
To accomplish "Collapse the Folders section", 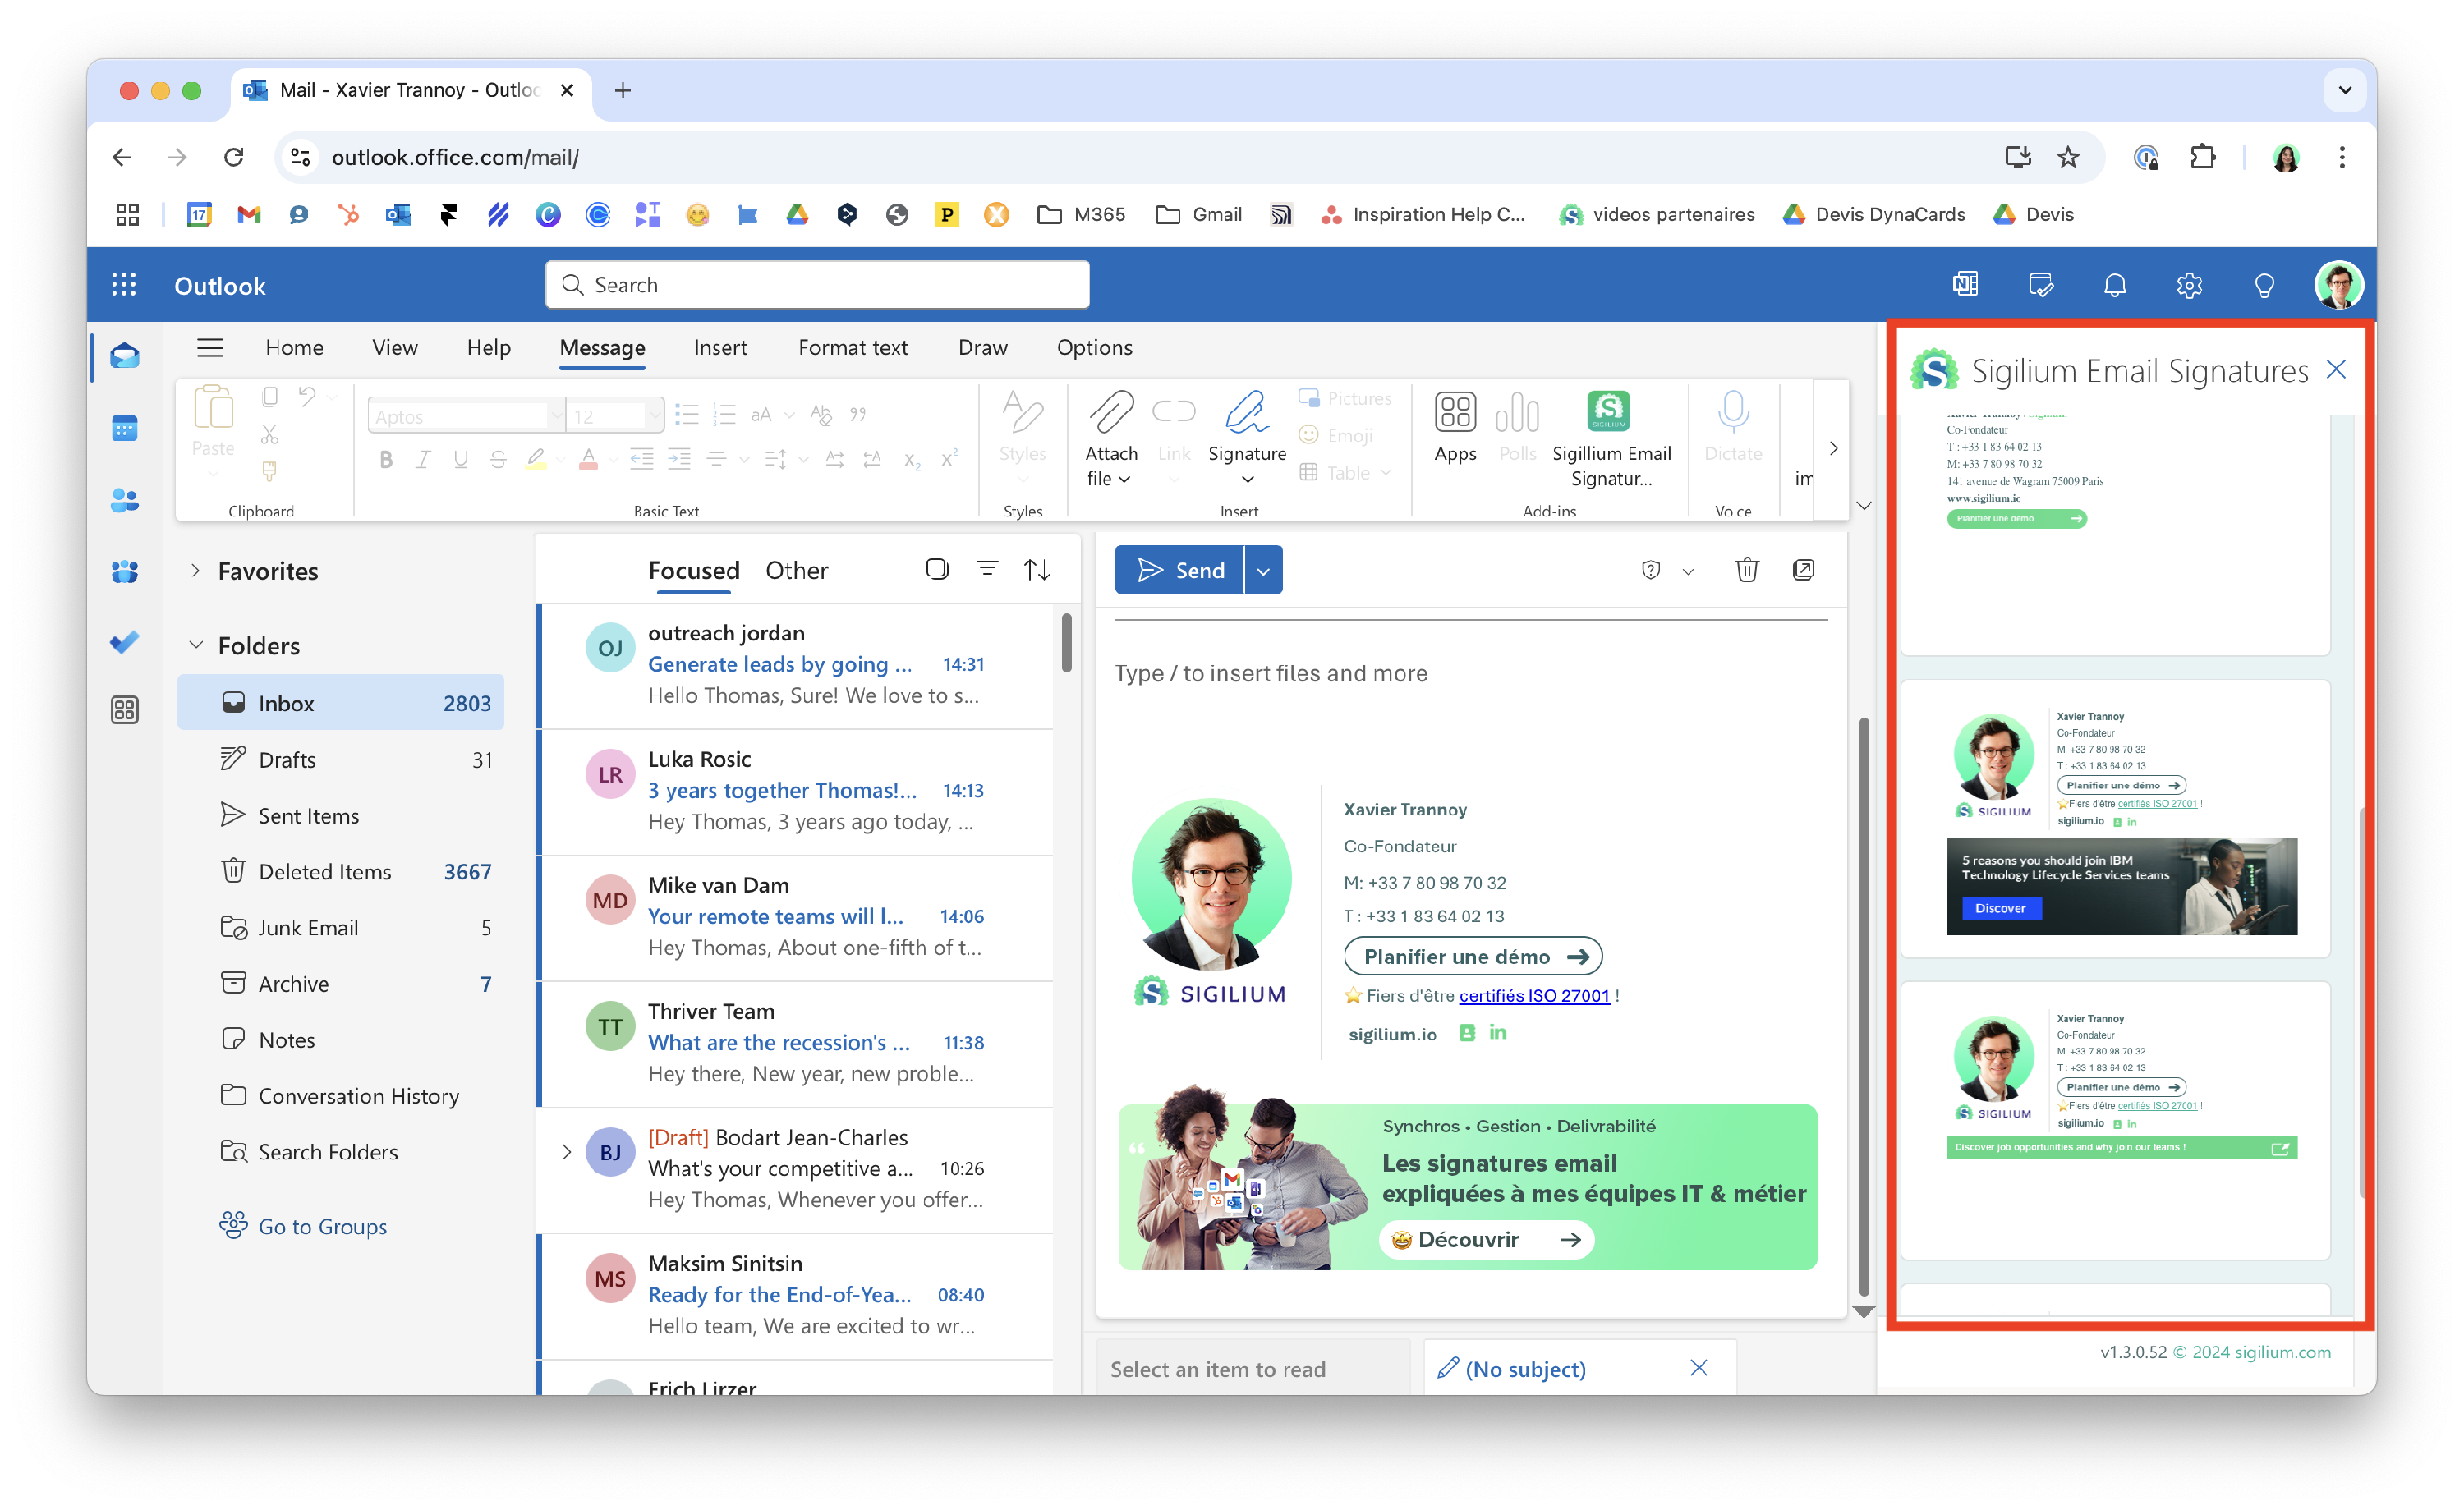I will click(196, 645).
